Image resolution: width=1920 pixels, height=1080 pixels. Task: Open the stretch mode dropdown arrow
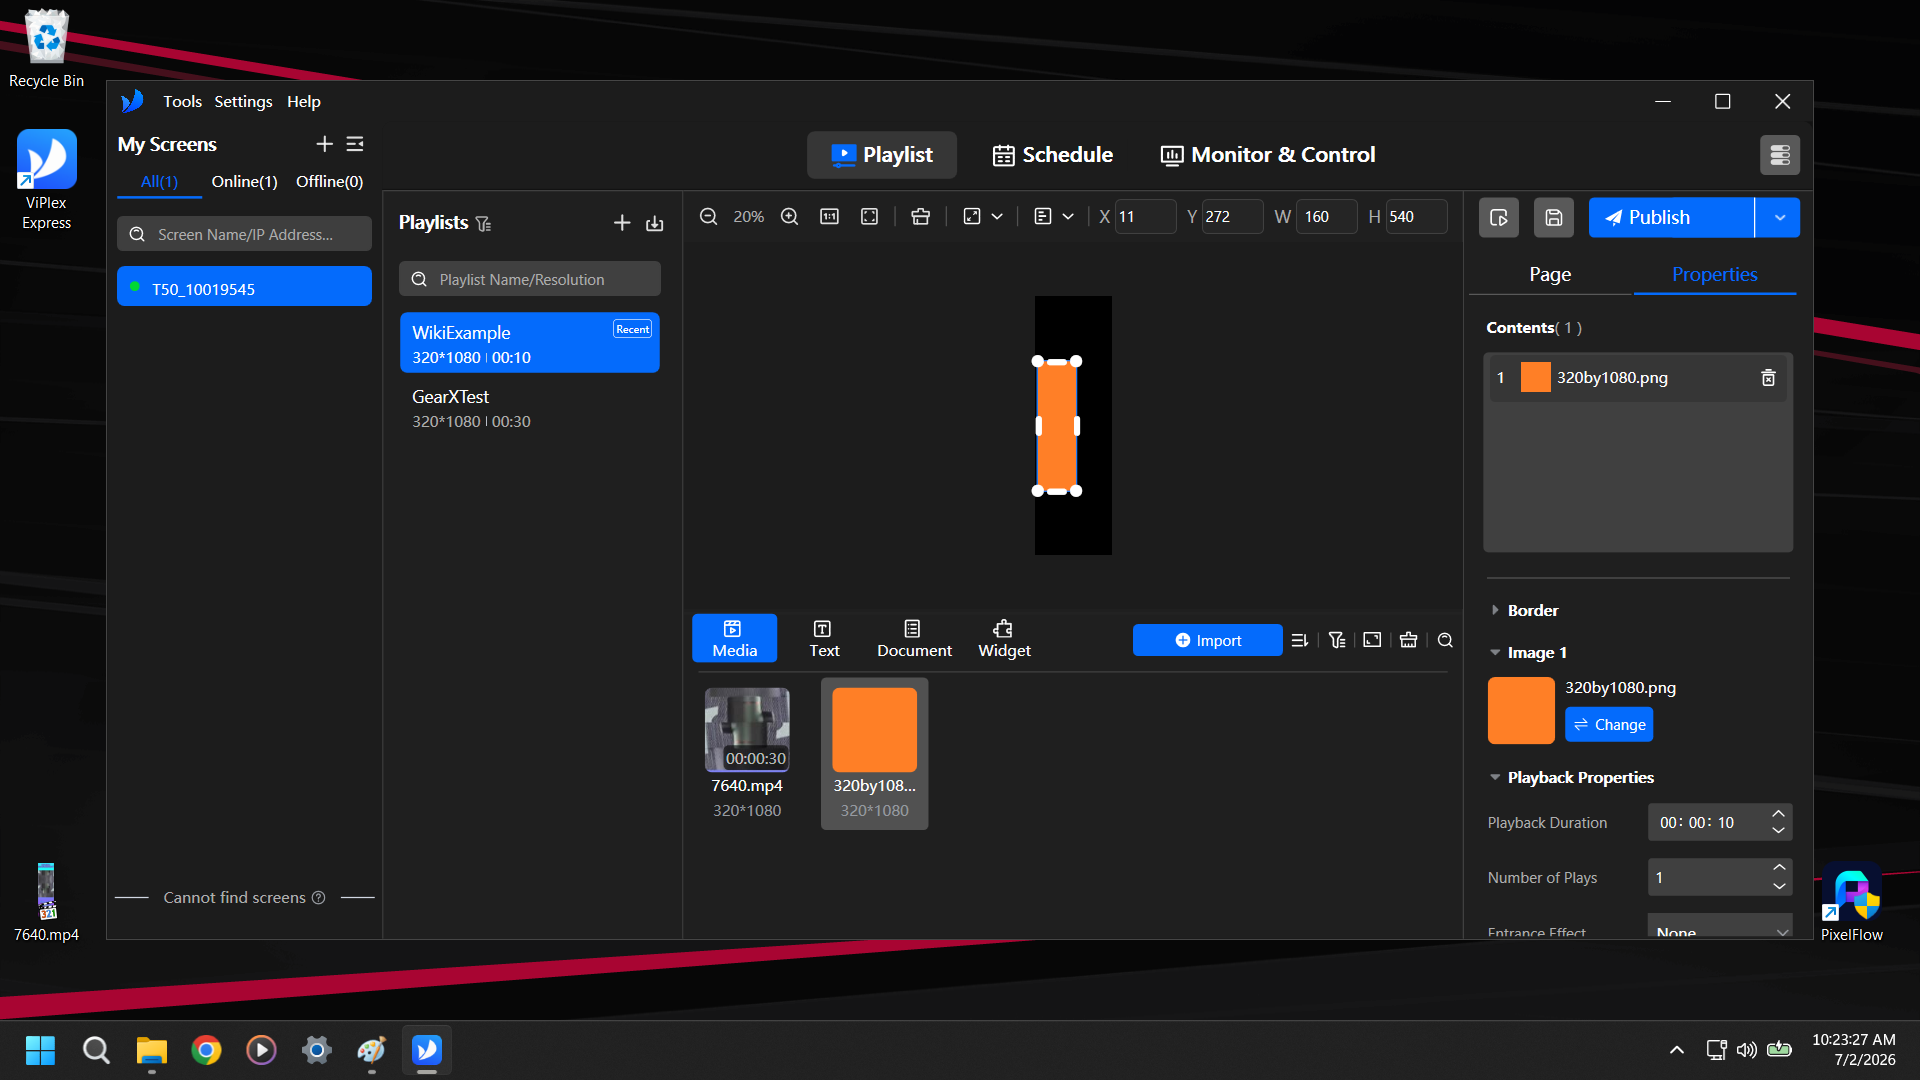coord(997,216)
